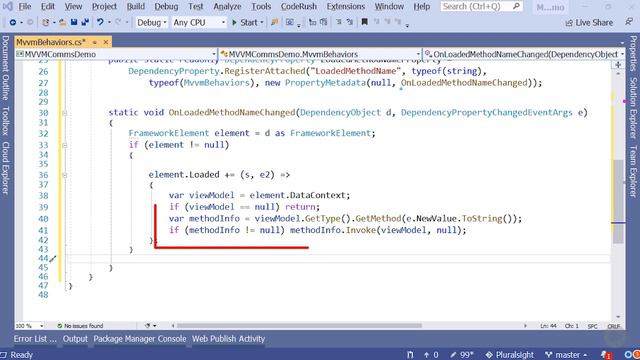Open the Toolbox side tab
Image resolution: width=640 pixels, height=360 pixels.
click(x=5, y=121)
